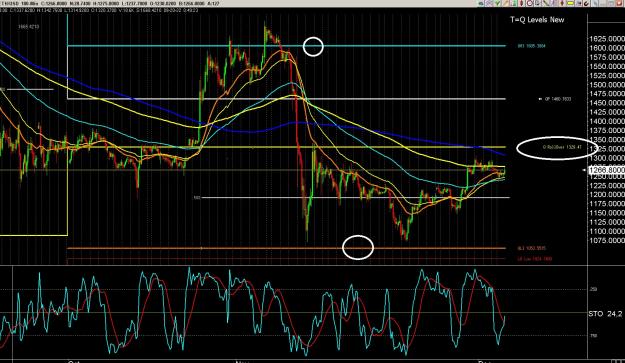Image resolution: width=625 pixels, height=363 pixels.
Task: Click the red icon at toolbar's far right
Action: [x=619, y=3]
